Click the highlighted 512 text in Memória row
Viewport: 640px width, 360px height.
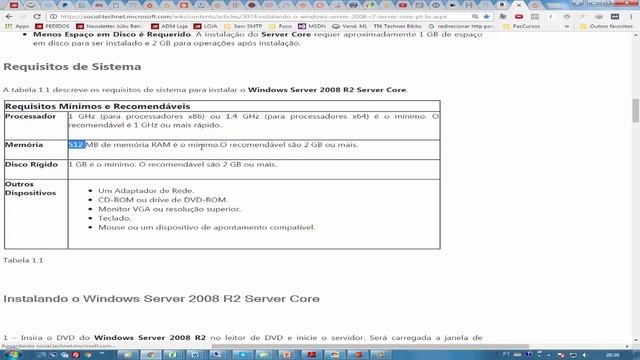(76, 144)
